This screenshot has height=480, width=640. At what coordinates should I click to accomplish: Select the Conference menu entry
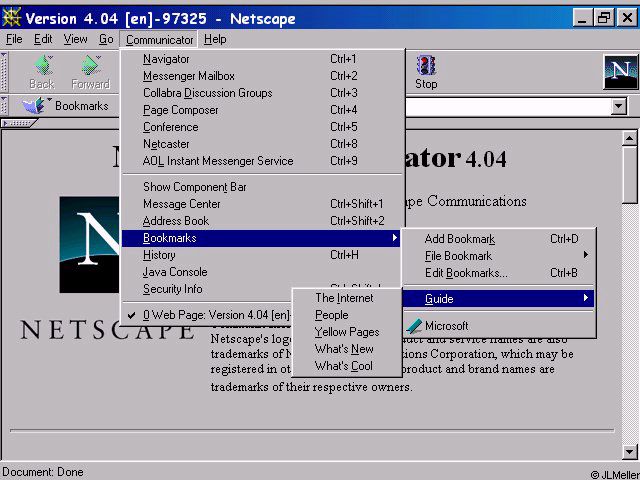tap(261, 127)
